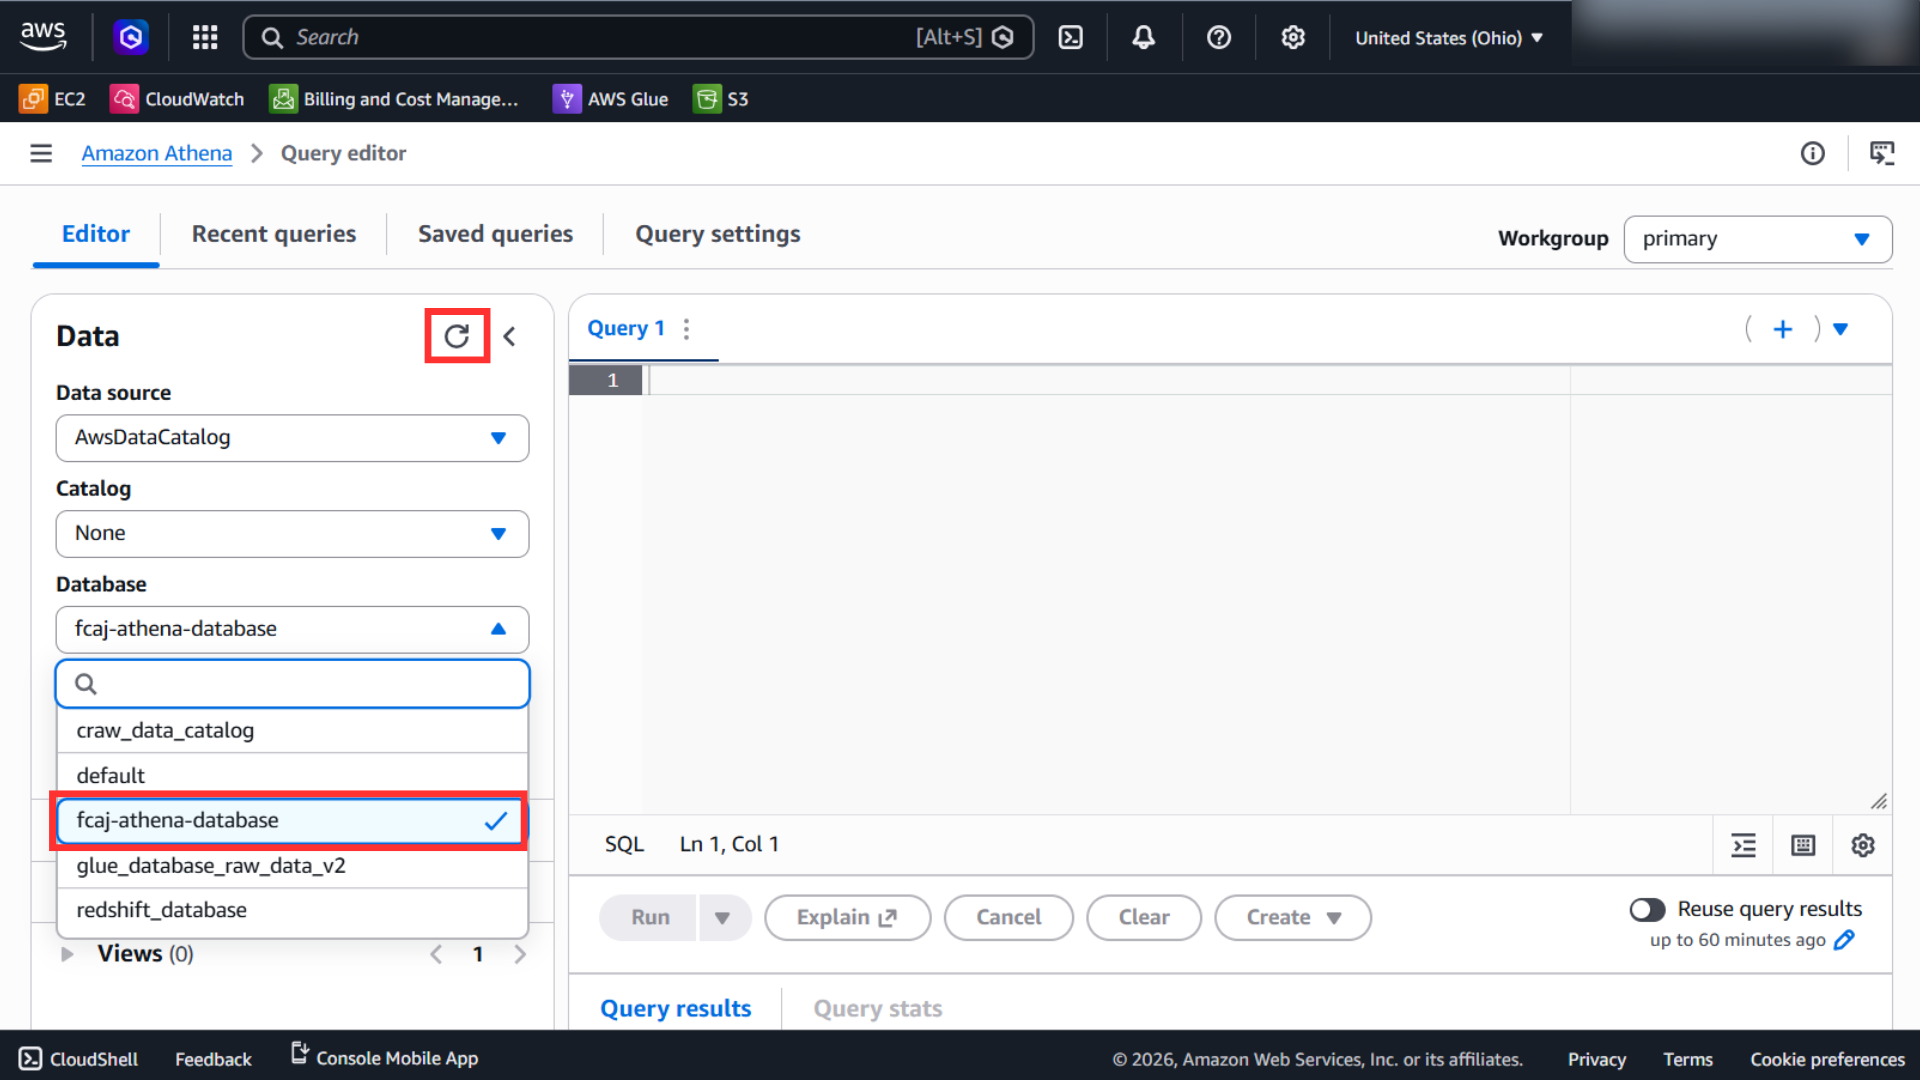Select default database option
Image resolution: width=1920 pixels, height=1080 pixels.
pyautogui.click(x=292, y=775)
